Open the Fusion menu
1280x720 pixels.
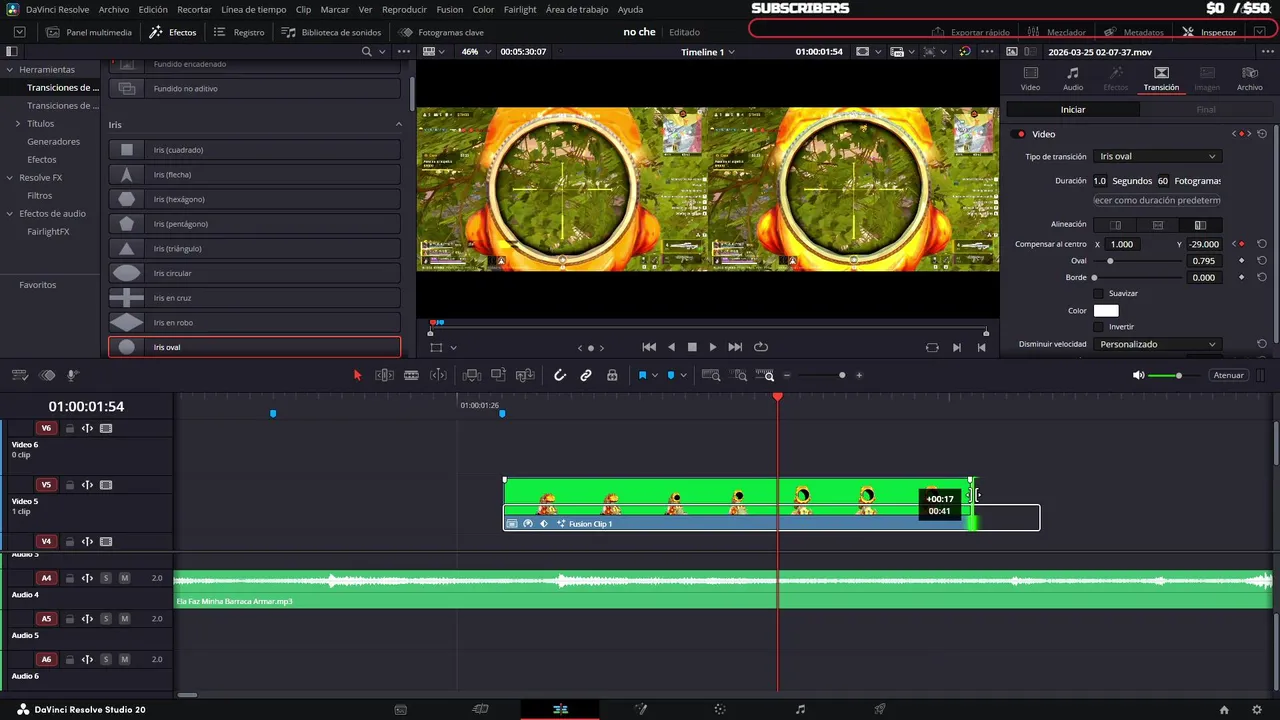pyautogui.click(x=450, y=9)
